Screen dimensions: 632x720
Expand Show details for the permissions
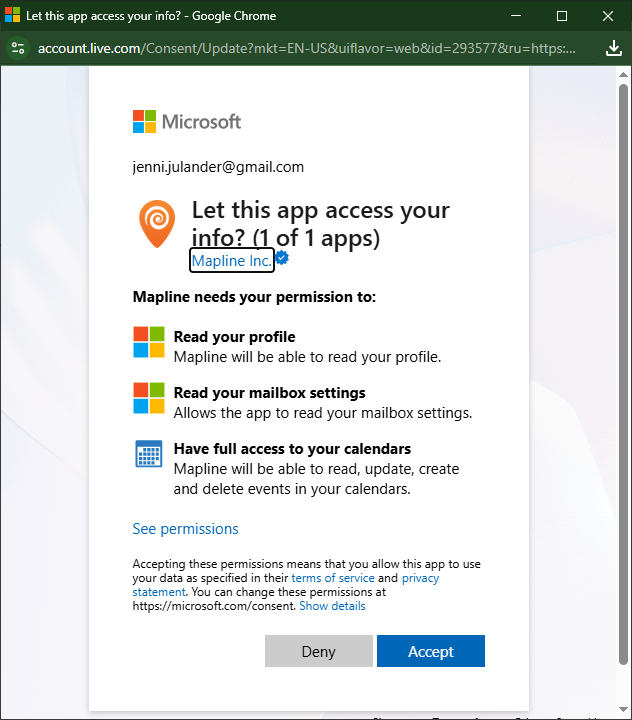coord(332,606)
